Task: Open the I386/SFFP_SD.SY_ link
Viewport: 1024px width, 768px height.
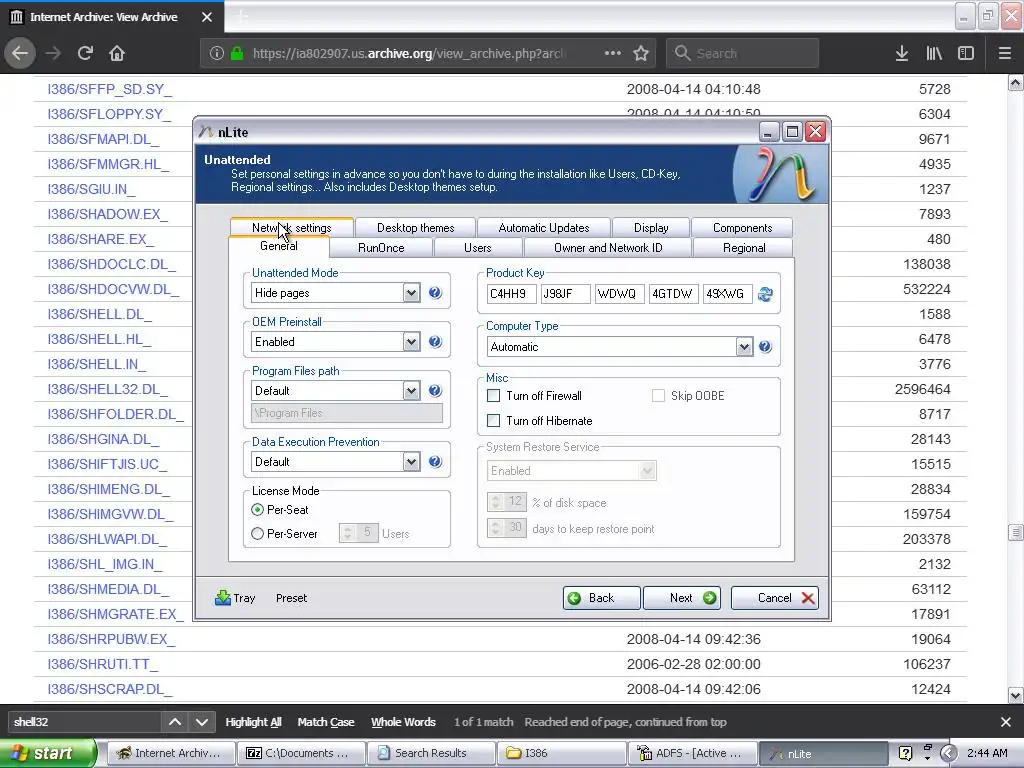Action: coord(110,89)
